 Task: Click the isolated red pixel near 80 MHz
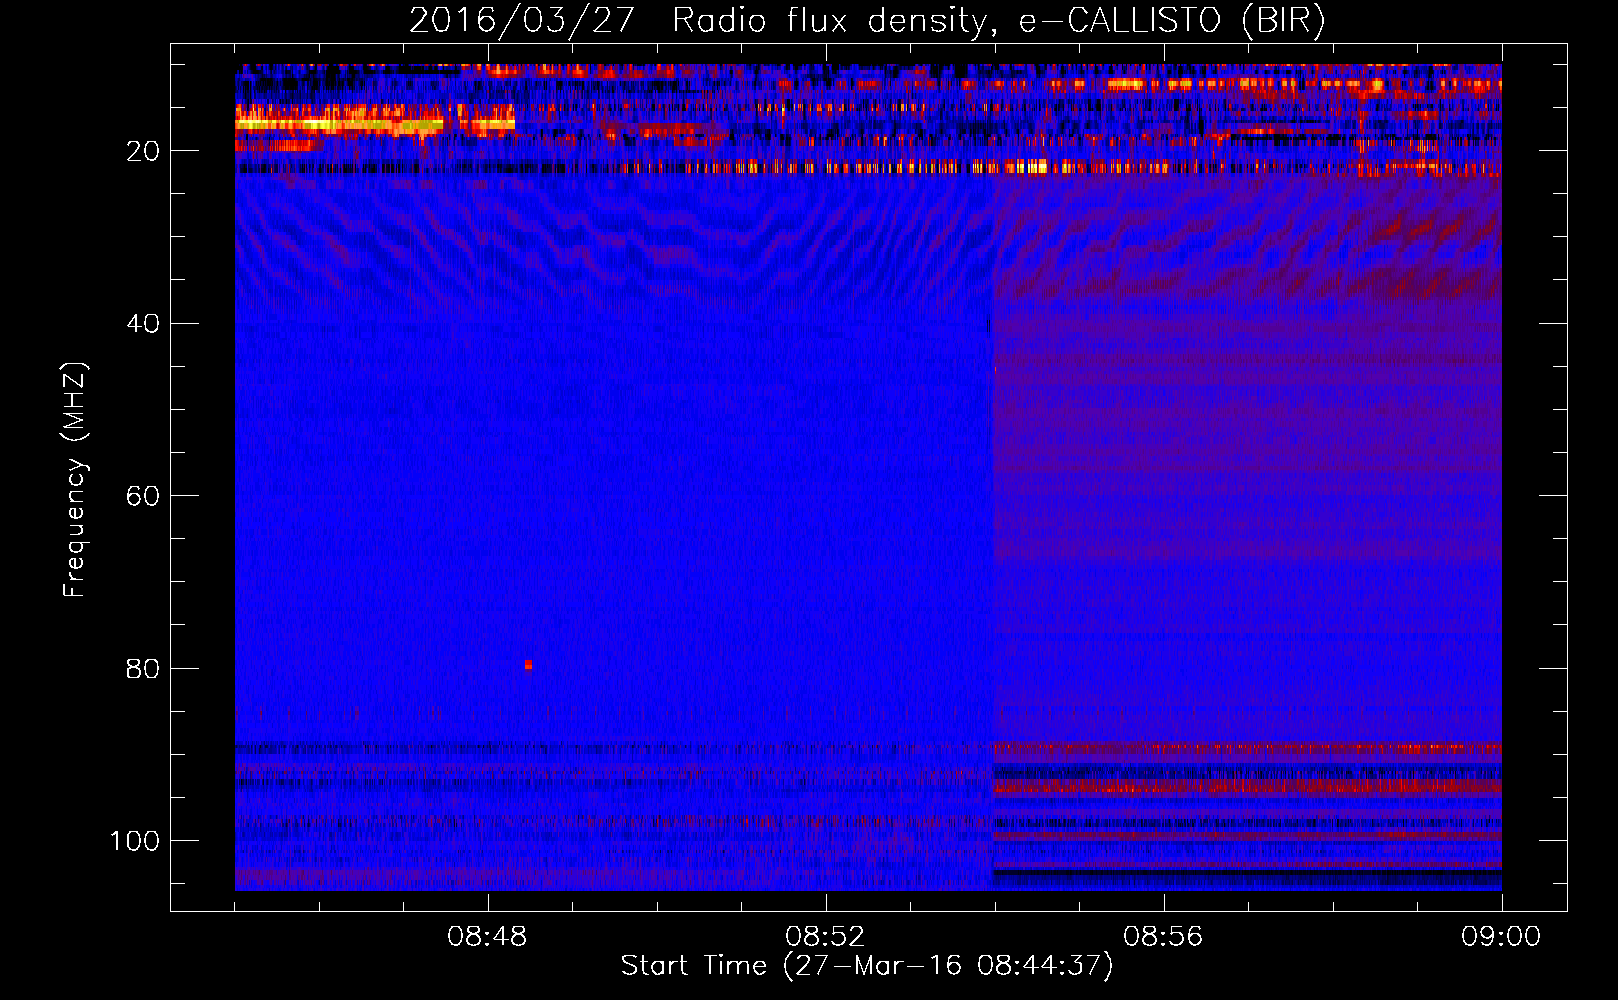(528, 665)
